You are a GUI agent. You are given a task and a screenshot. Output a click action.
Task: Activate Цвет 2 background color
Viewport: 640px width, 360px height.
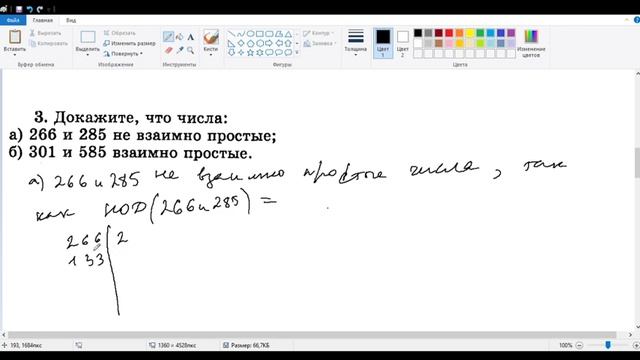point(402,42)
